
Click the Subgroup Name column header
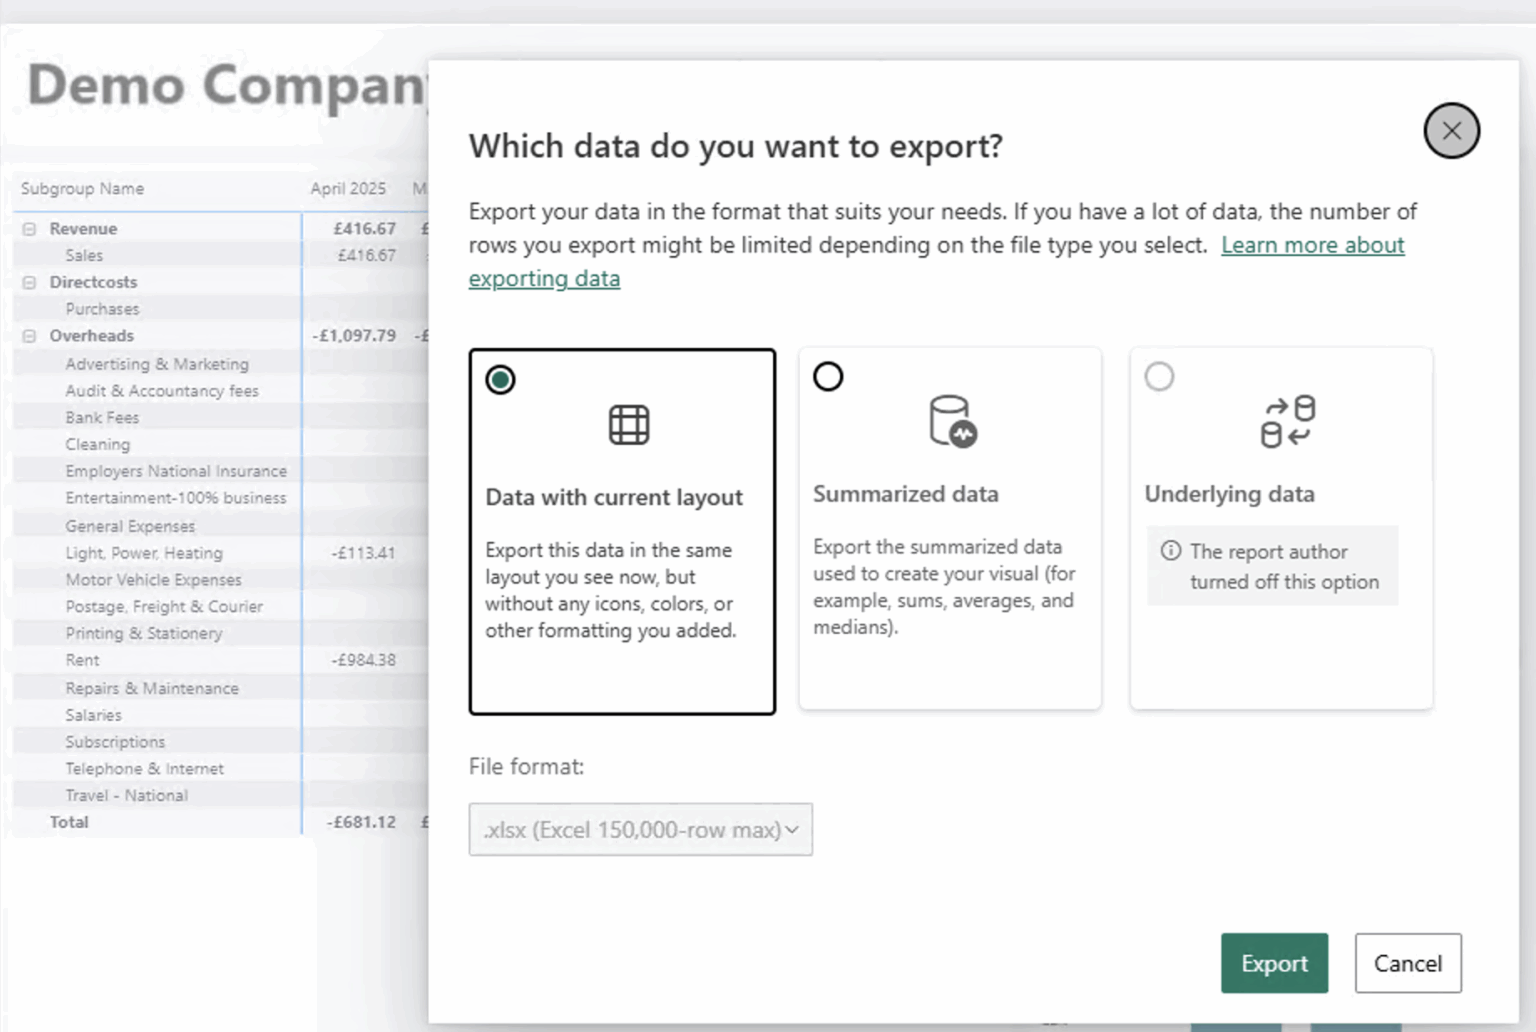(x=82, y=188)
